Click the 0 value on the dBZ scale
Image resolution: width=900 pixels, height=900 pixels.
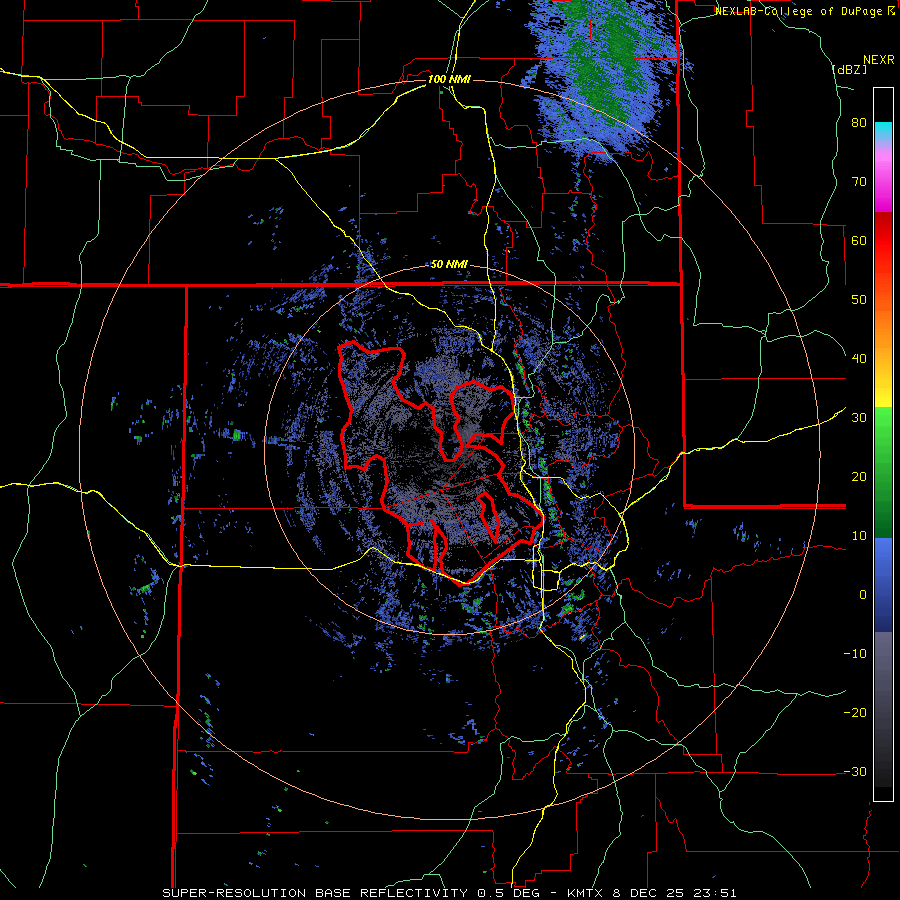tap(863, 595)
